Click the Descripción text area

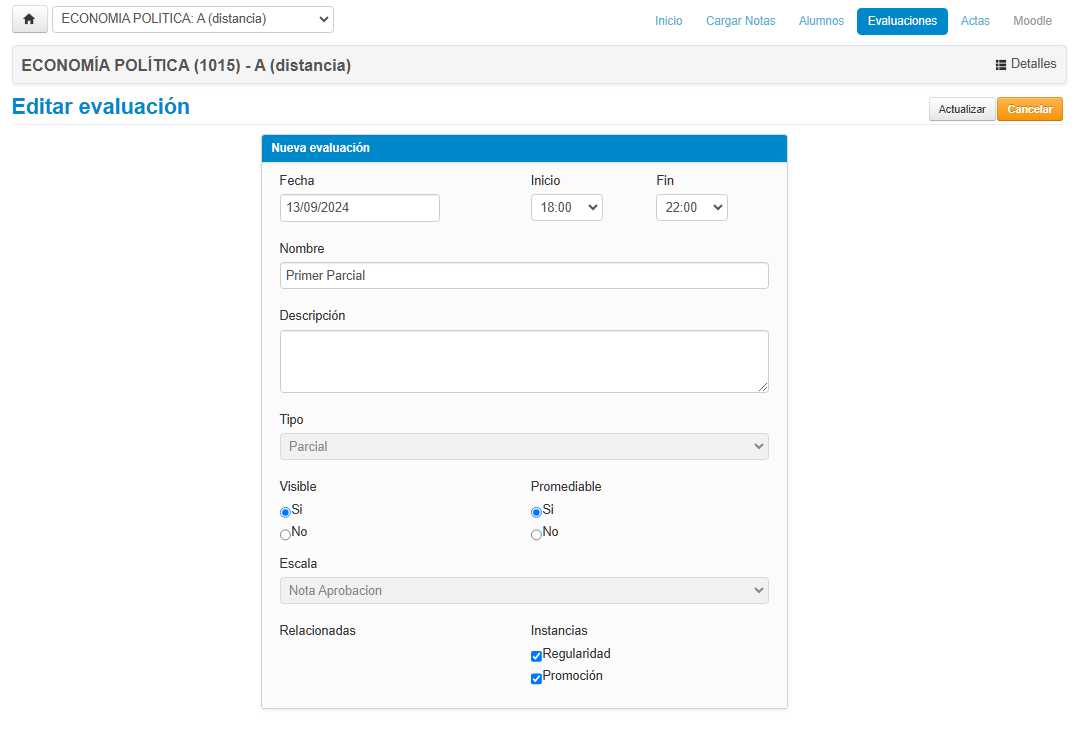click(524, 361)
